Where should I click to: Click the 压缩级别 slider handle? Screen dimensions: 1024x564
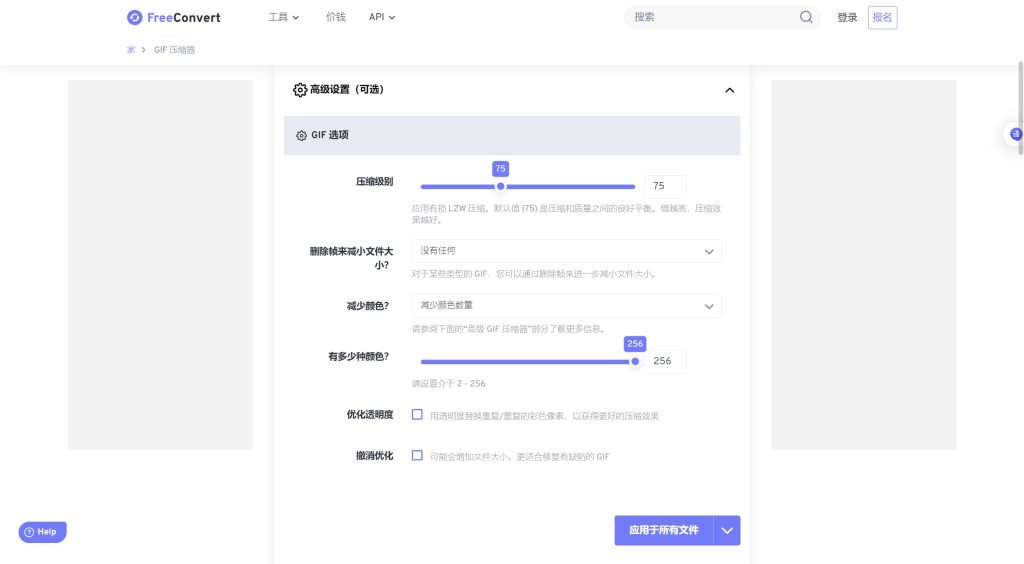pyautogui.click(x=501, y=186)
